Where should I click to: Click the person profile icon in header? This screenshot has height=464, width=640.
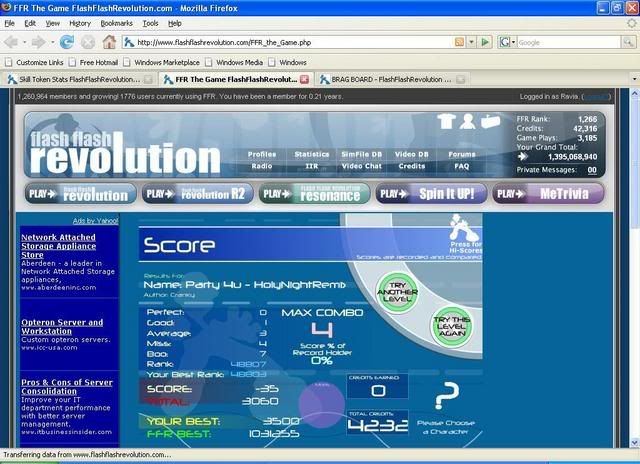466,122
